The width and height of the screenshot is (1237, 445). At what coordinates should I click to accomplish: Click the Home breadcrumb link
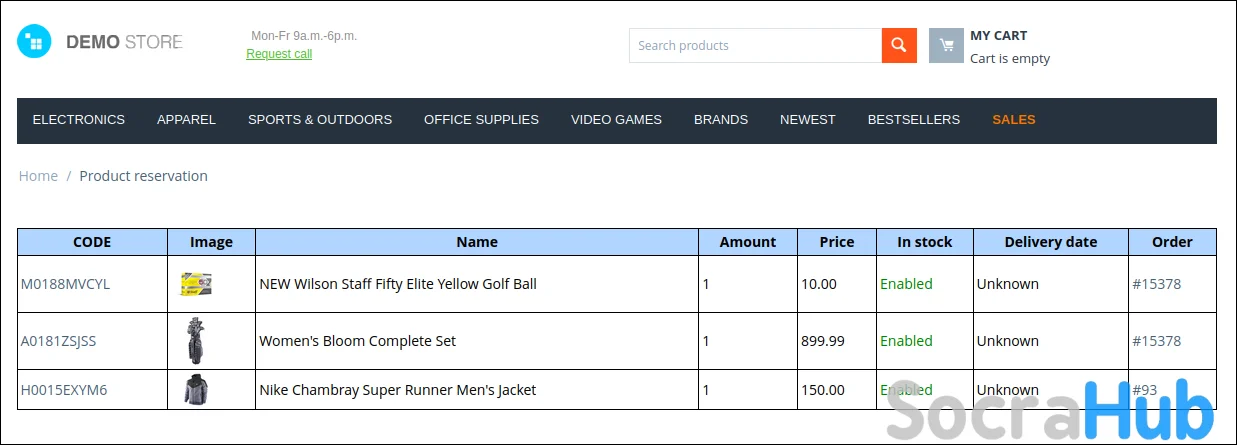coord(38,176)
